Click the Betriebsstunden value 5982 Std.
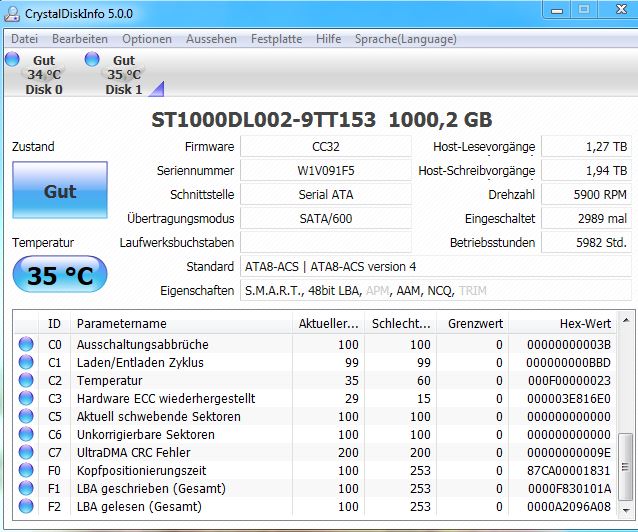 pos(586,243)
